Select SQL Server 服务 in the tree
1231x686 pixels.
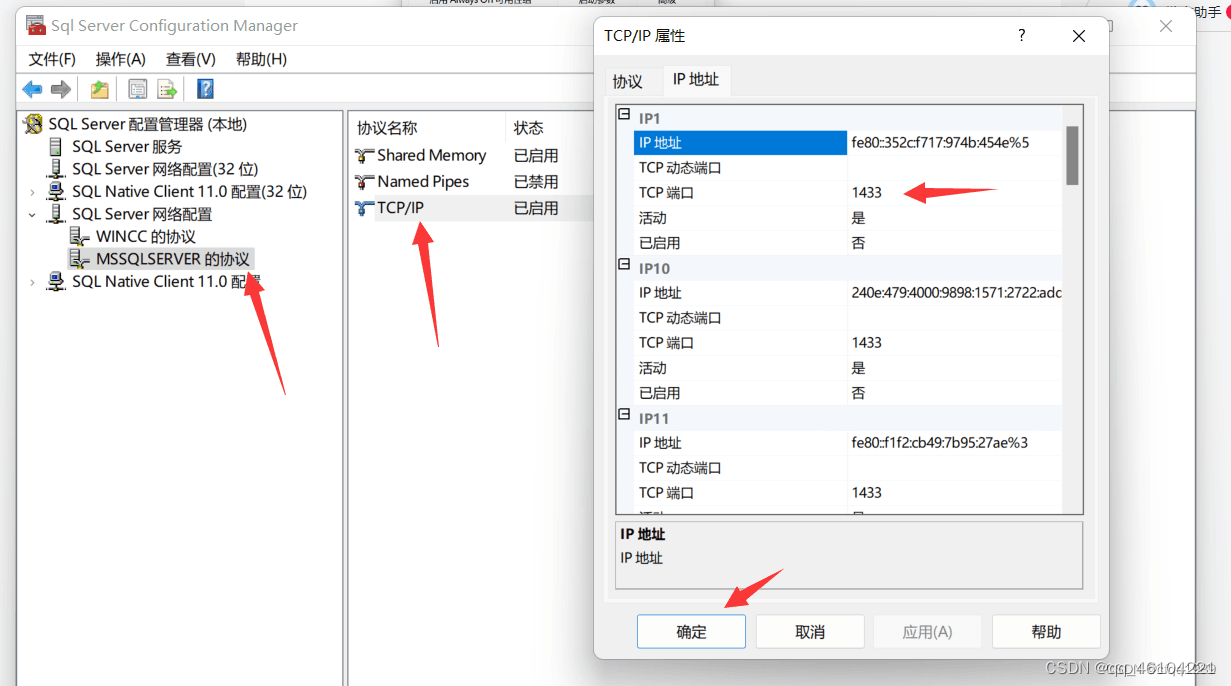pos(127,146)
